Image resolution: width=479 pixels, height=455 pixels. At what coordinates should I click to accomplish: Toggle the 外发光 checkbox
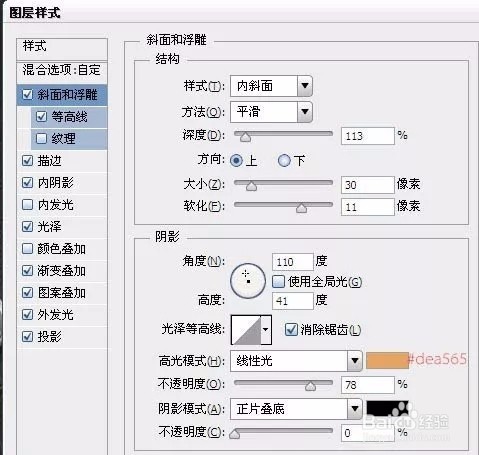tap(27, 315)
